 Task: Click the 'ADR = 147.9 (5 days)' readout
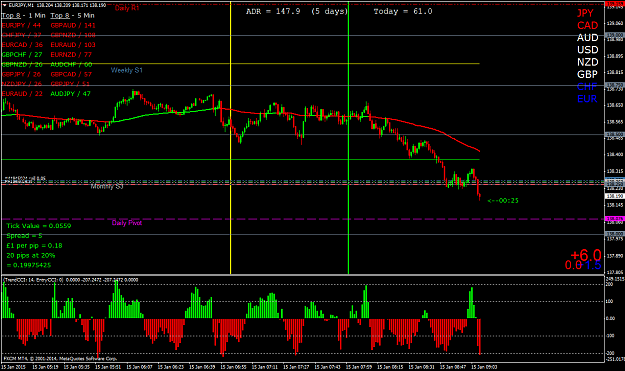coord(297,11)
